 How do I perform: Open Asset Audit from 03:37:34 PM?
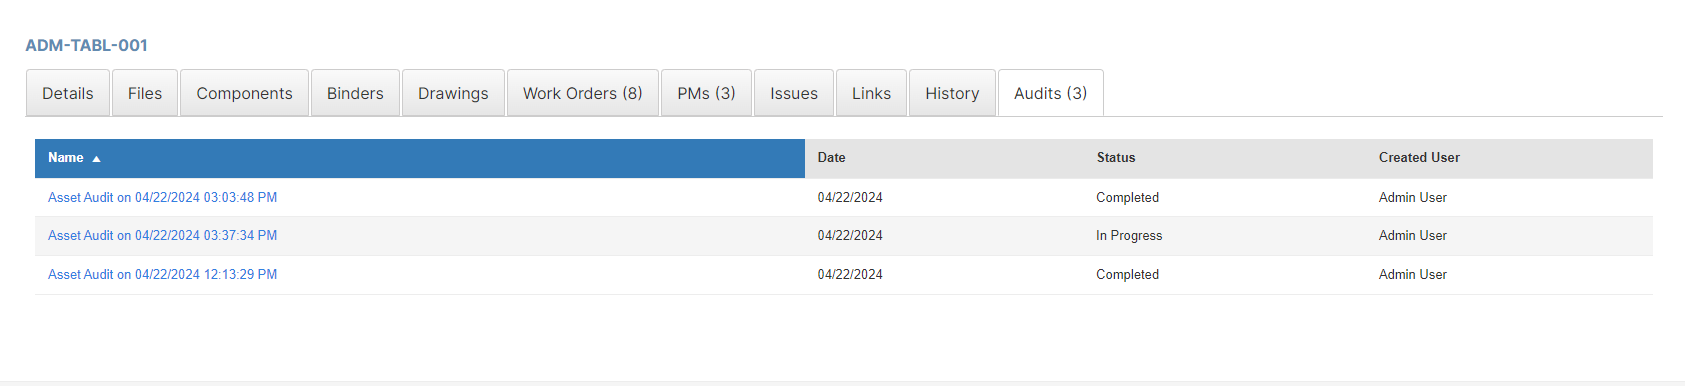[162, 235]
